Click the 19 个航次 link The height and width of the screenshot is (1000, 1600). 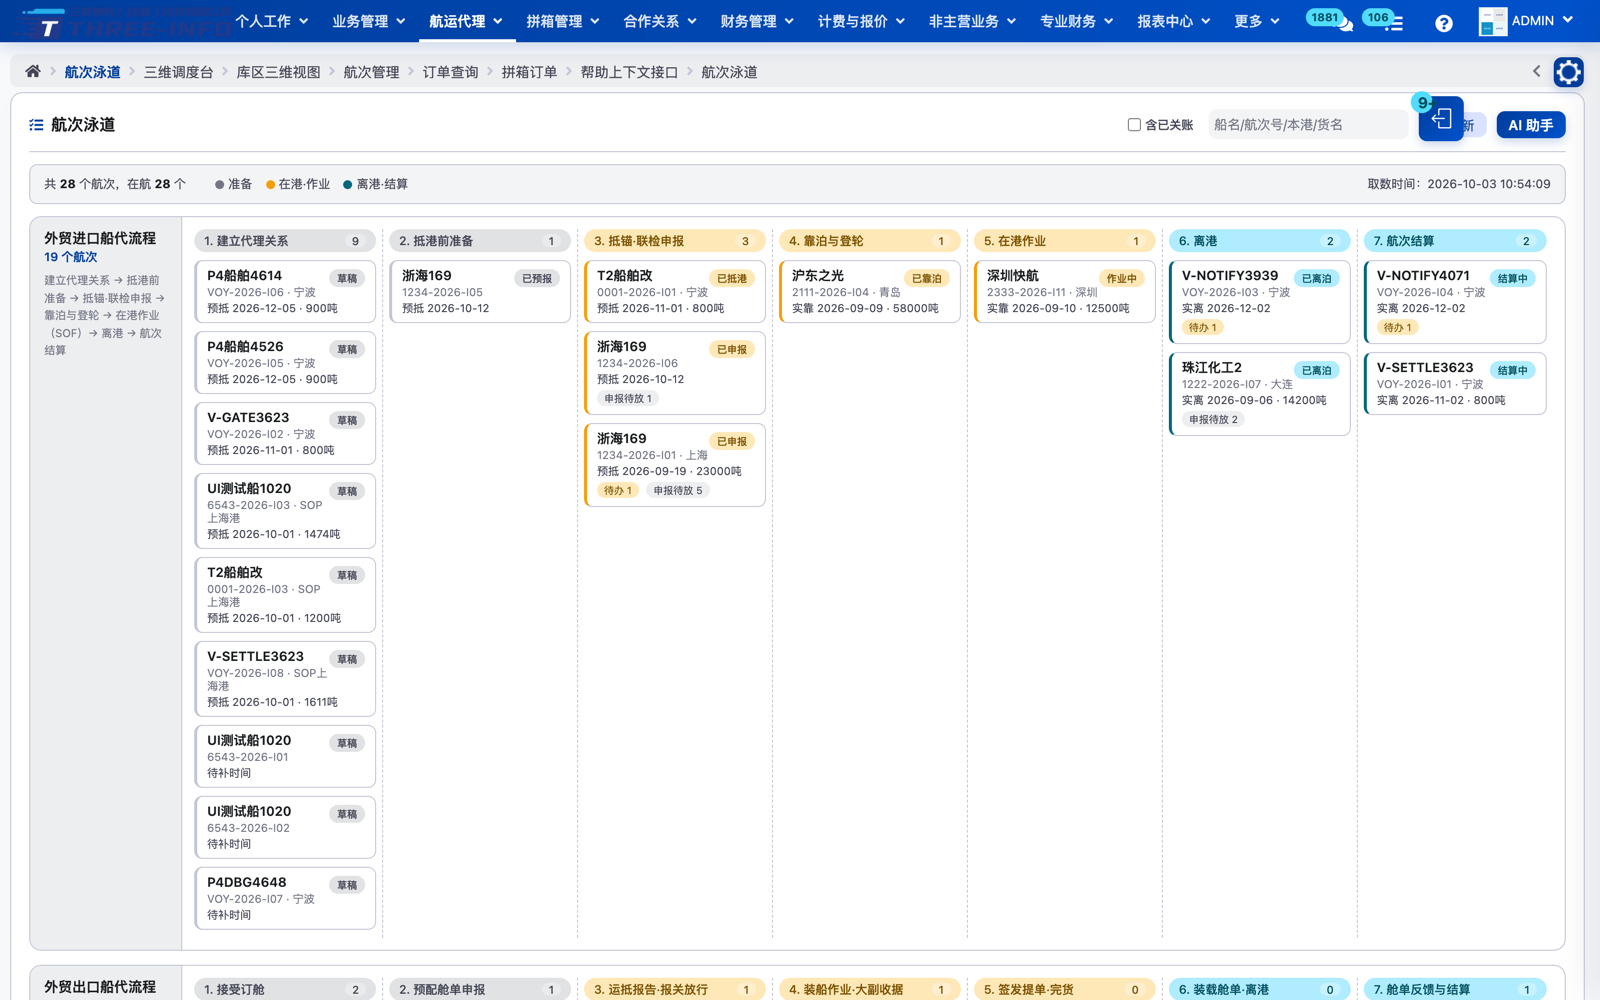(x=70, y=257)
